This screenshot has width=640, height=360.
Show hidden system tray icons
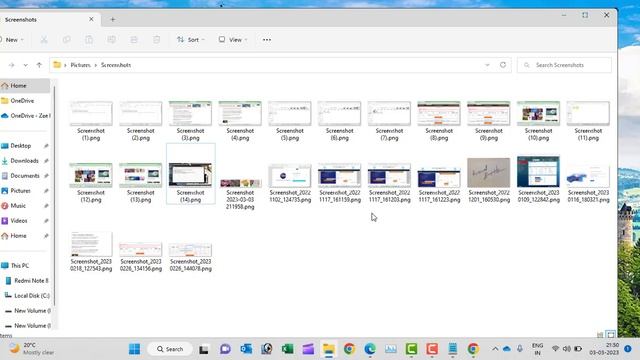pyautogui.click(x=495, y=349)
